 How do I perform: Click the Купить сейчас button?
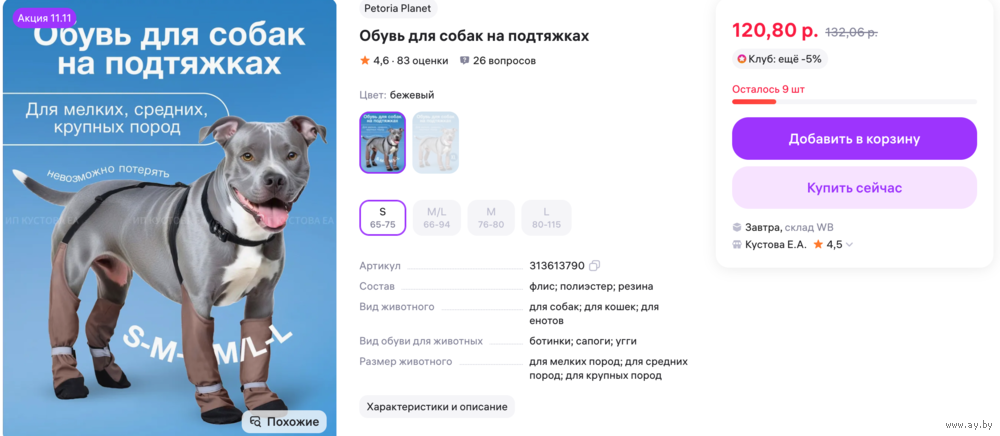[854, 188]
